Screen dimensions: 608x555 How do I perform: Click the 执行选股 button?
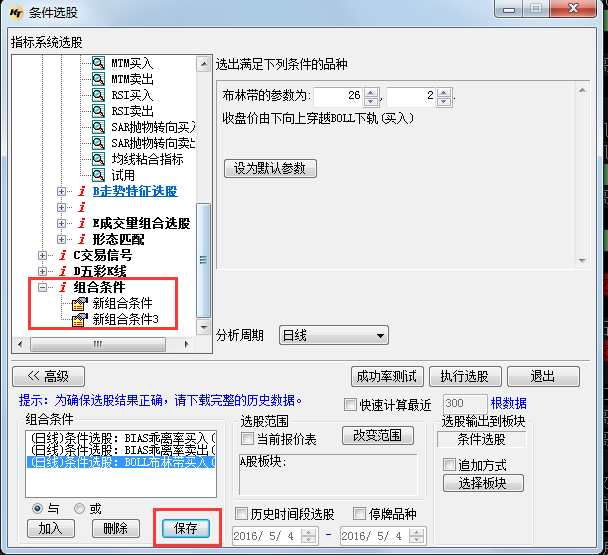coord(464,376)
